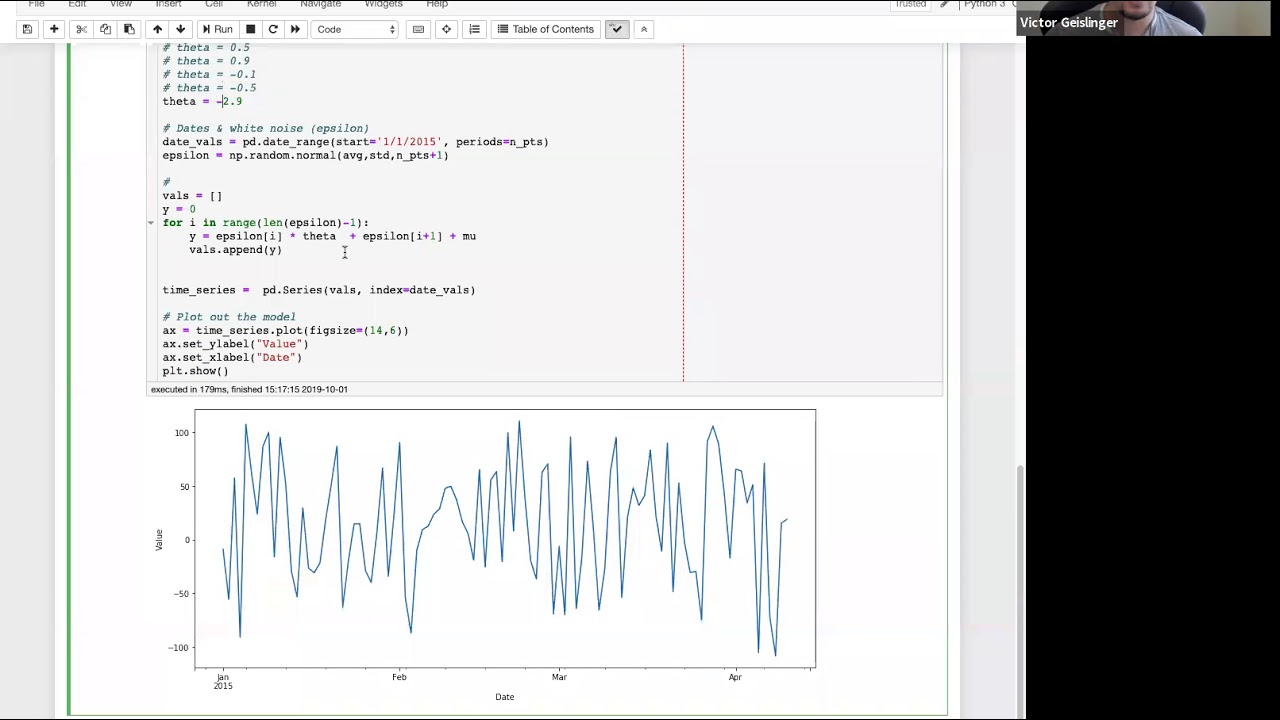The image size is (1280, 720).
Task: Open the Edit menu
Action: 77,4
